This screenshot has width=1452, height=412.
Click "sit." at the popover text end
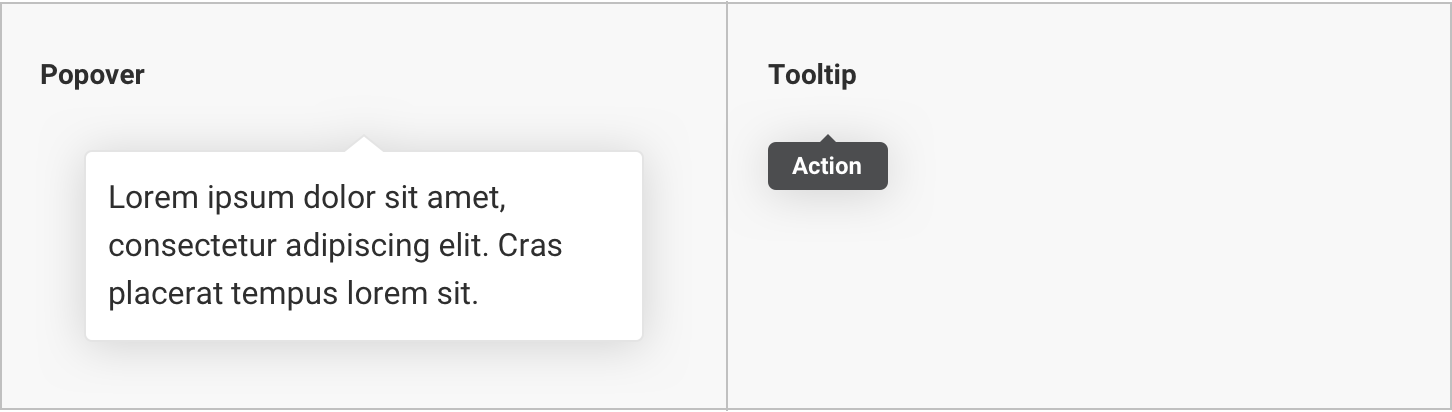point(456,294)
